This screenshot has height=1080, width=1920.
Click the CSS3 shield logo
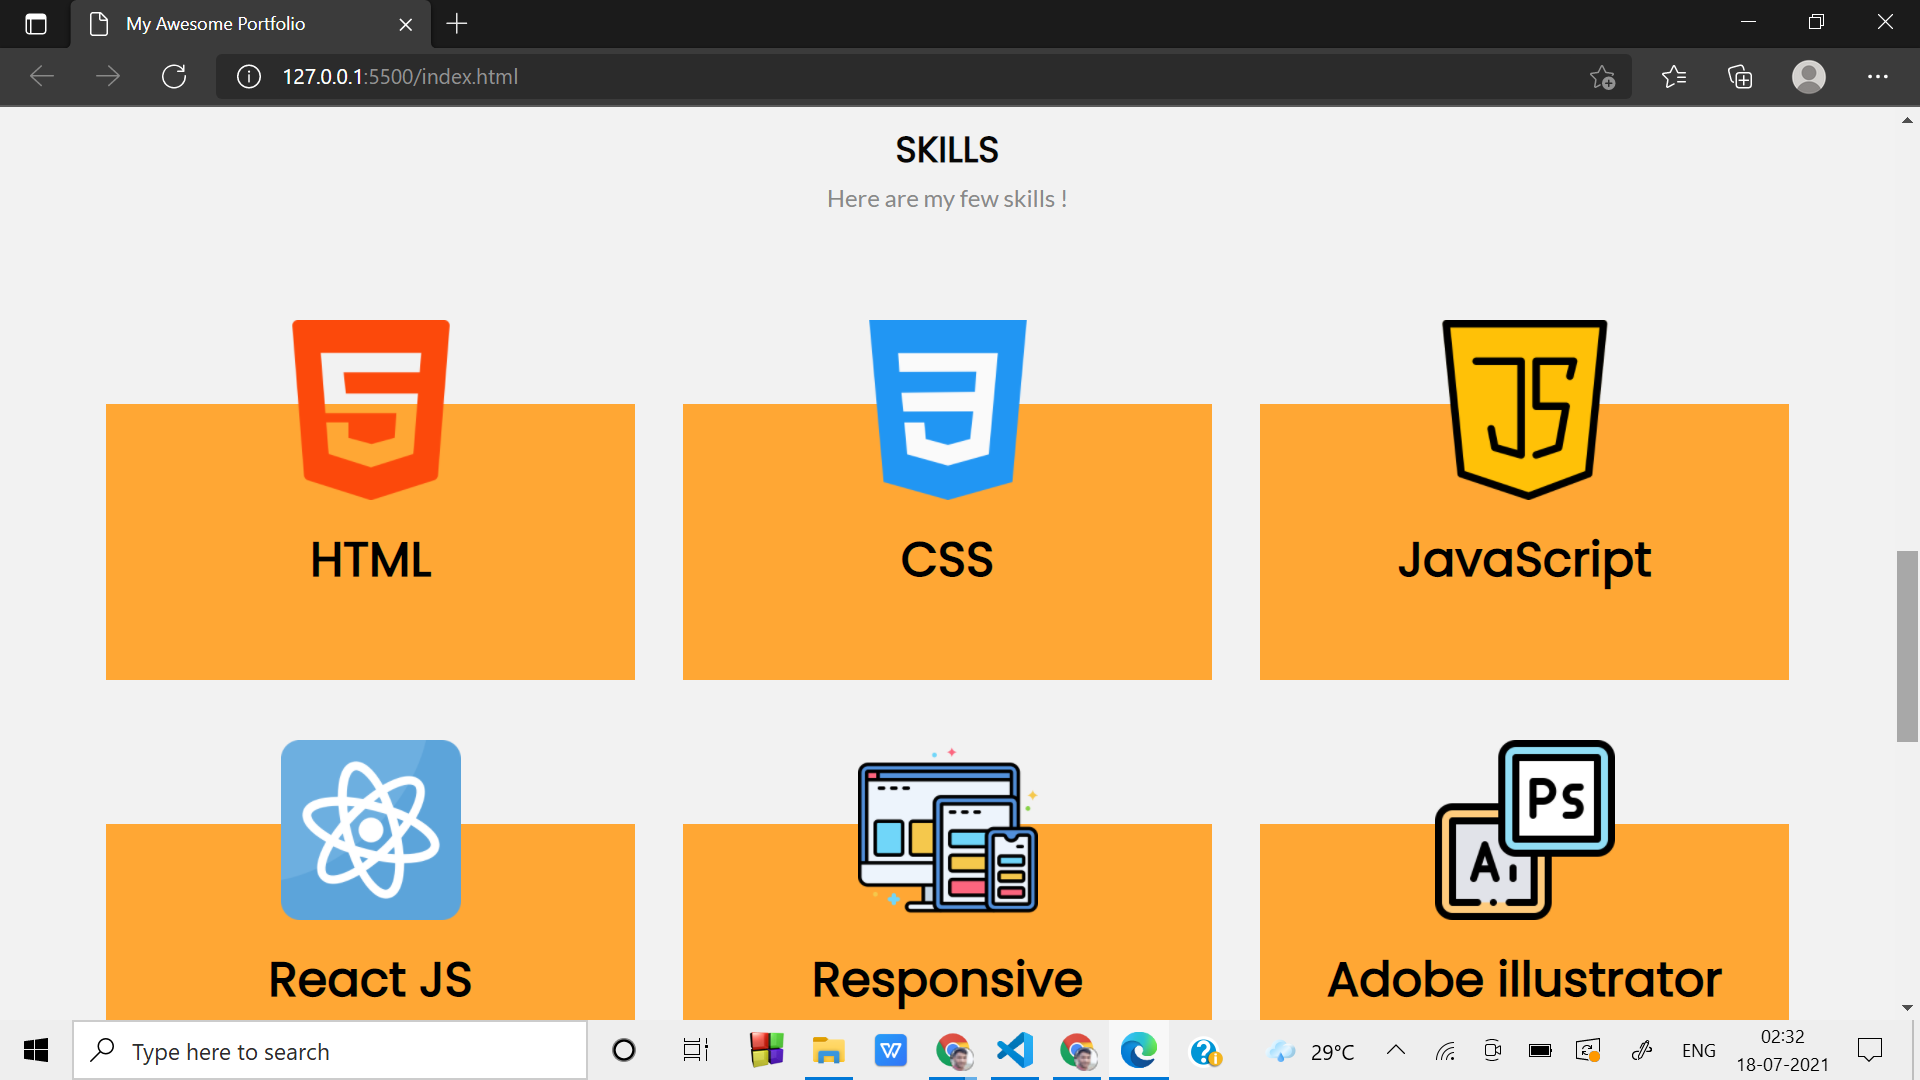click(948, 409)
